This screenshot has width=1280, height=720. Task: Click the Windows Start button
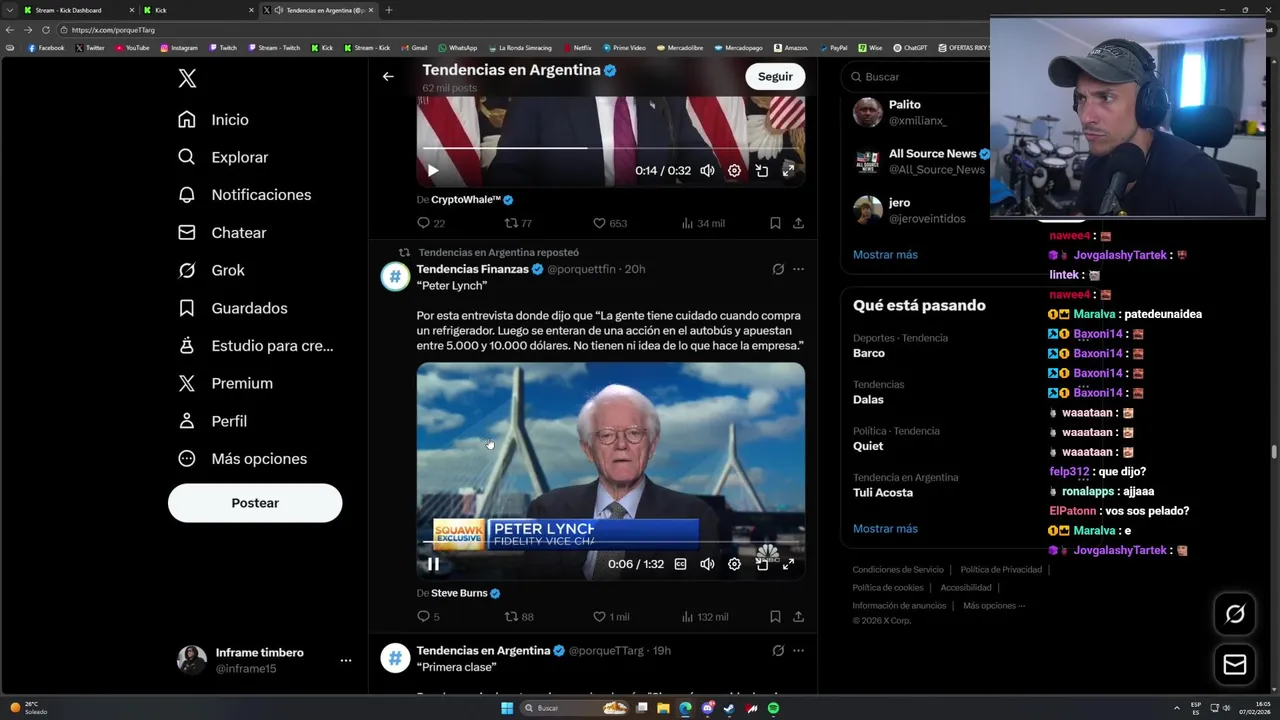point(507,708)
